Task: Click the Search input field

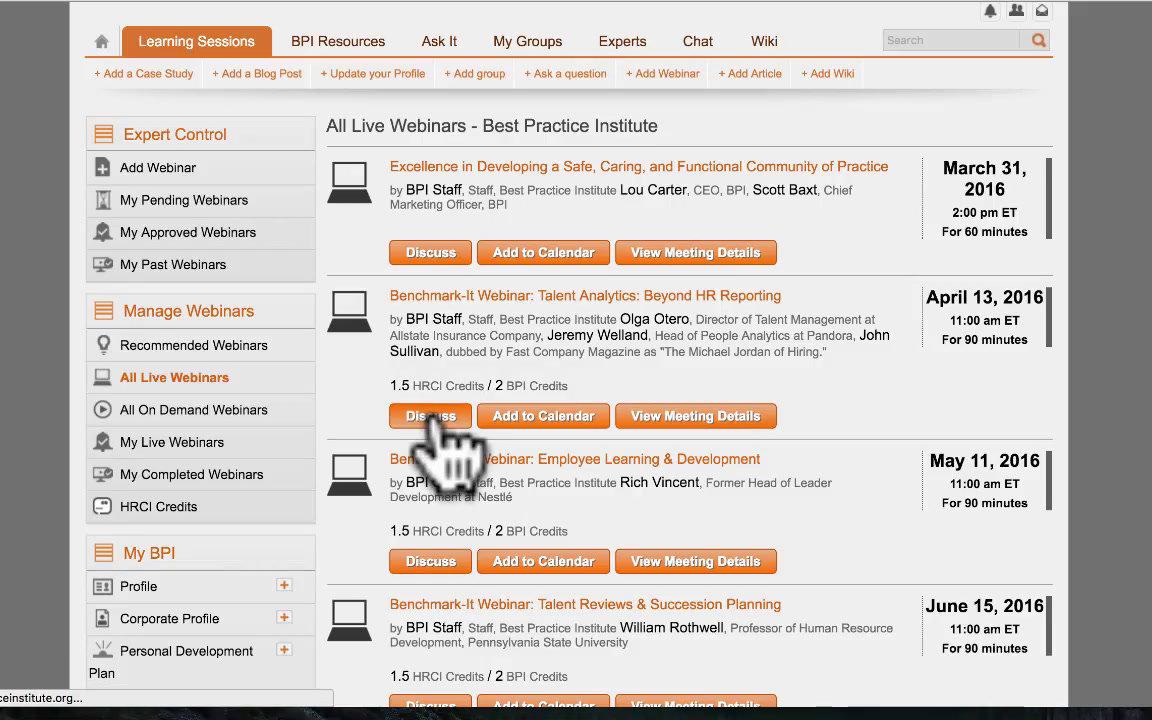Action: click(x=951, y=40)
